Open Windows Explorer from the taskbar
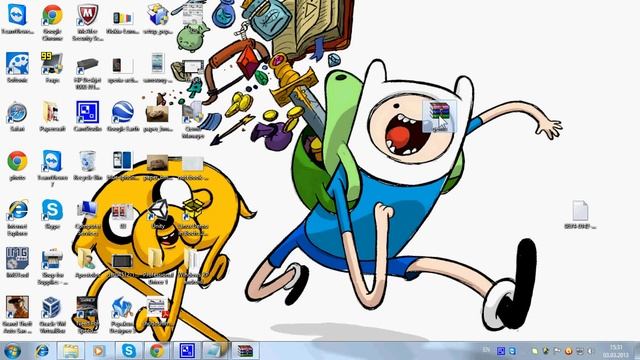Viewport: 640px width, 360px height. (71, 351)
